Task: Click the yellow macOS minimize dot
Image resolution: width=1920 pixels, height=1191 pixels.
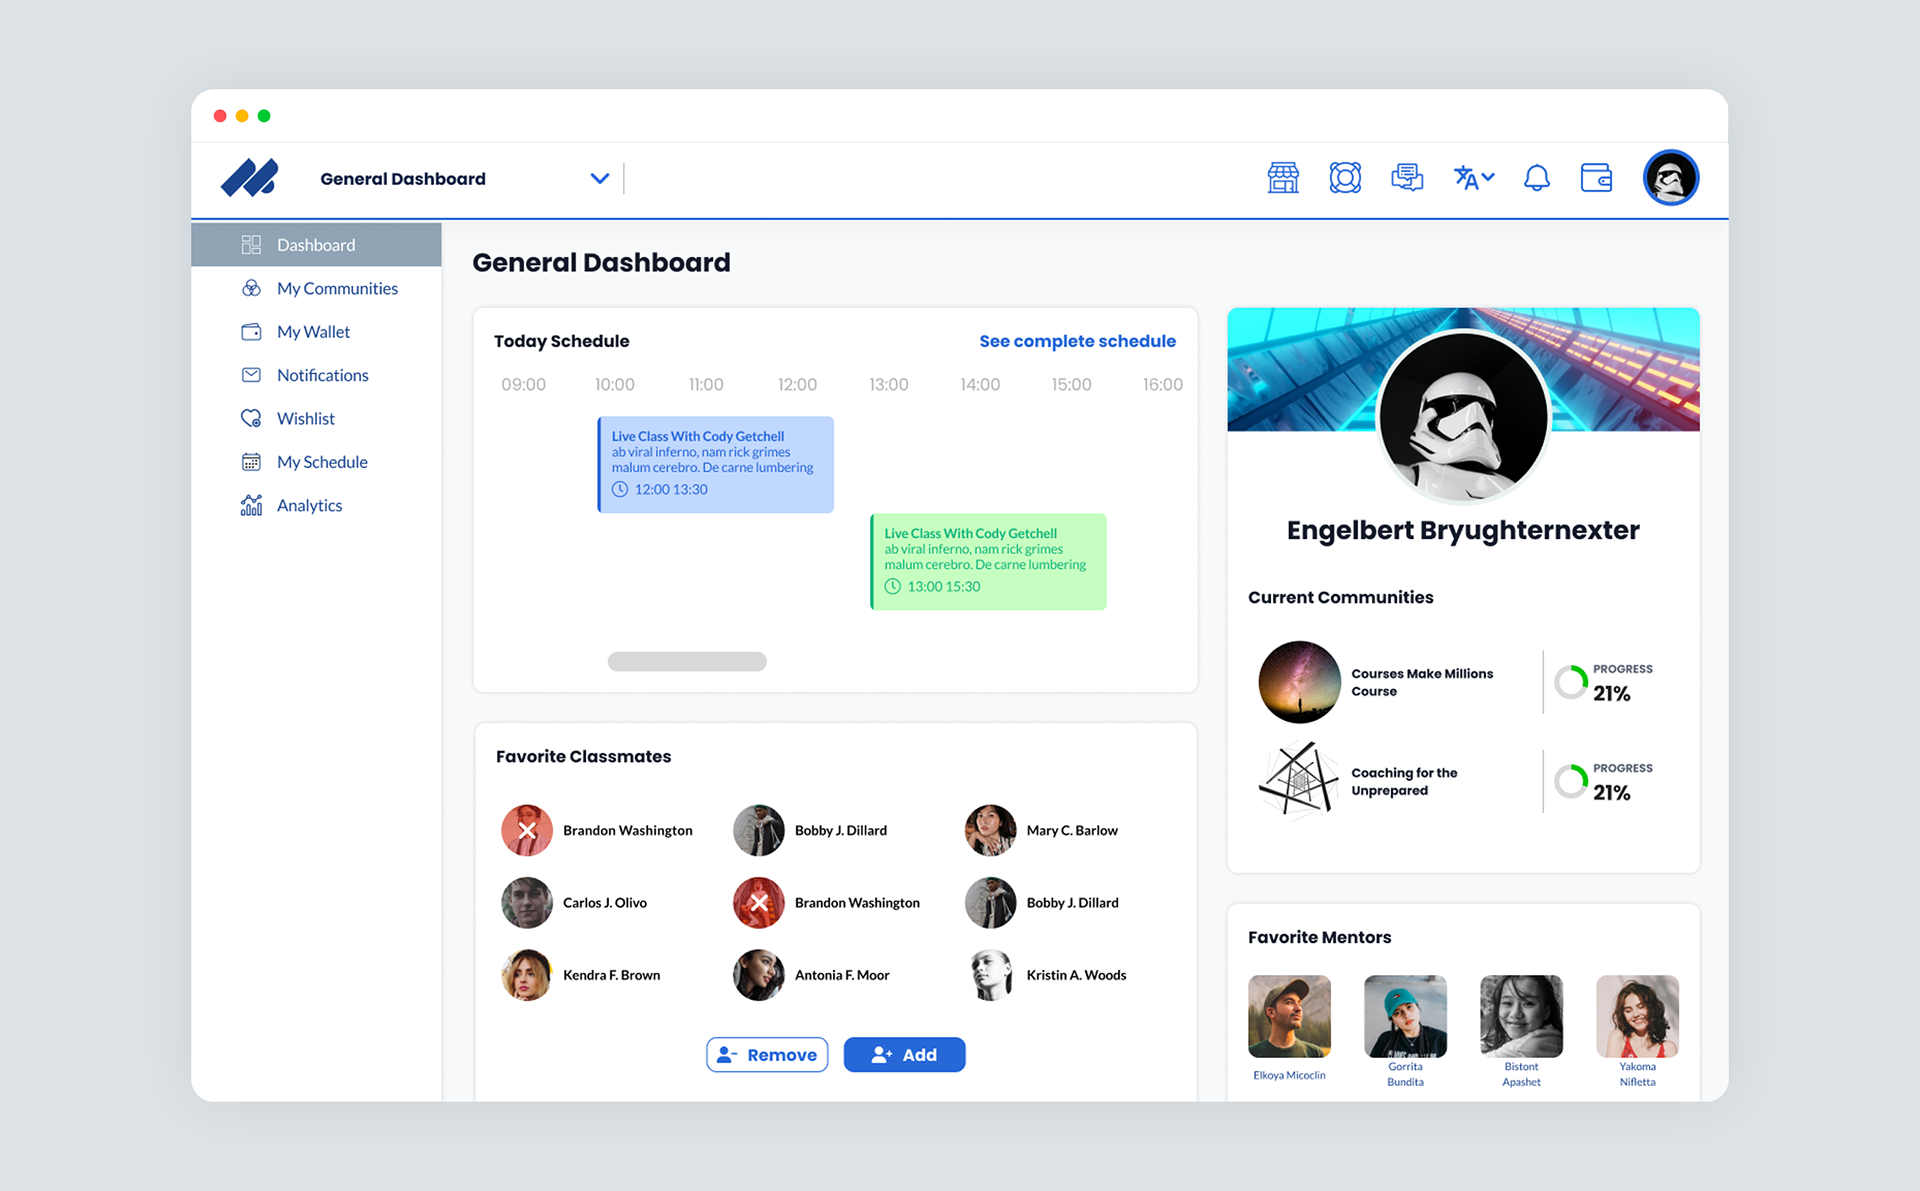Action: click(242, 116)
